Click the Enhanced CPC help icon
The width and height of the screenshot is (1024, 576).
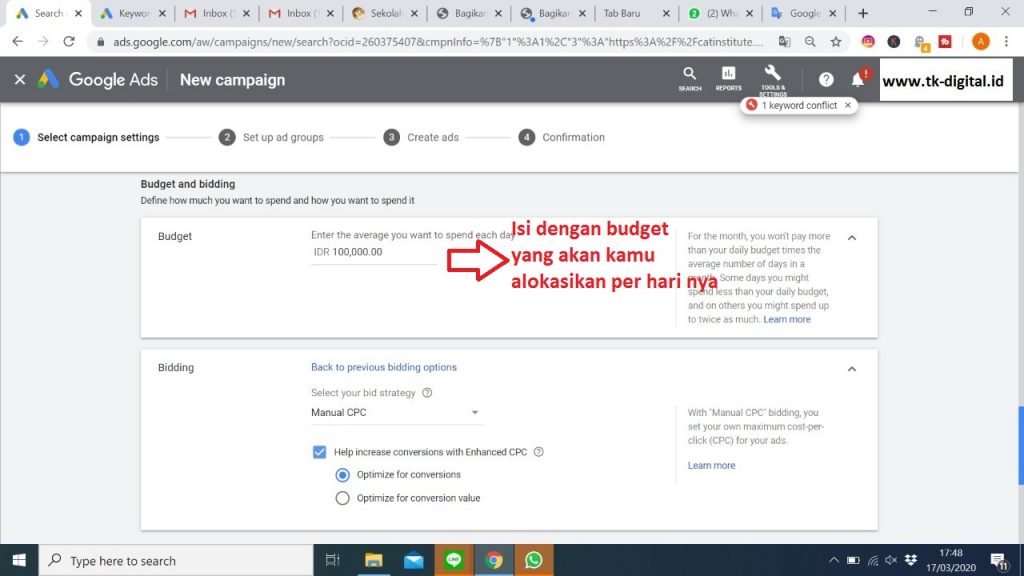point(539,452)
